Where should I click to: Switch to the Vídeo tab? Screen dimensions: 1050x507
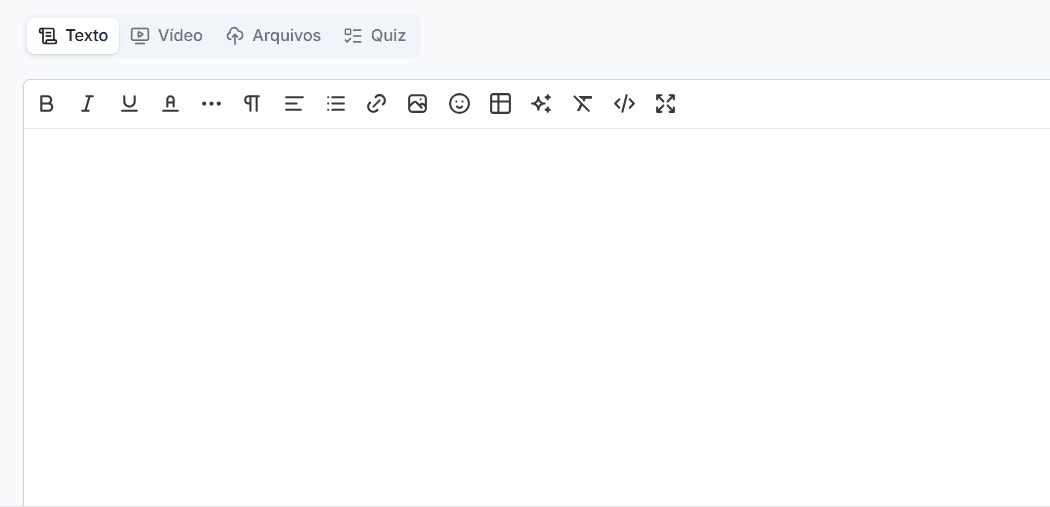tap(167, 35)
